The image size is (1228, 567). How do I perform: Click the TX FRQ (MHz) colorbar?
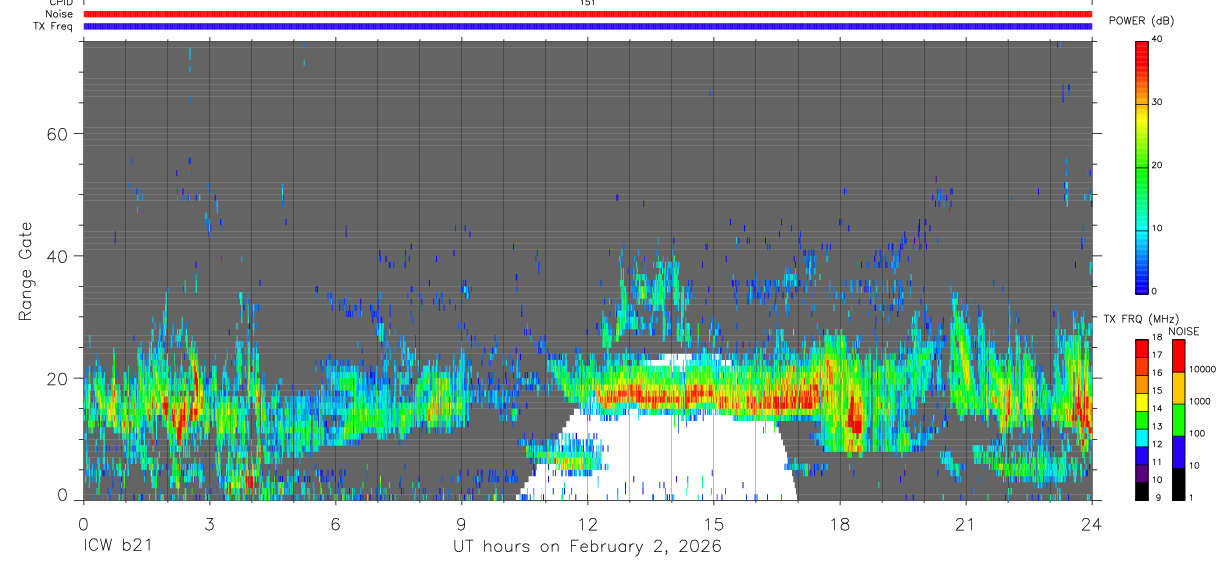pos(1142,419)
